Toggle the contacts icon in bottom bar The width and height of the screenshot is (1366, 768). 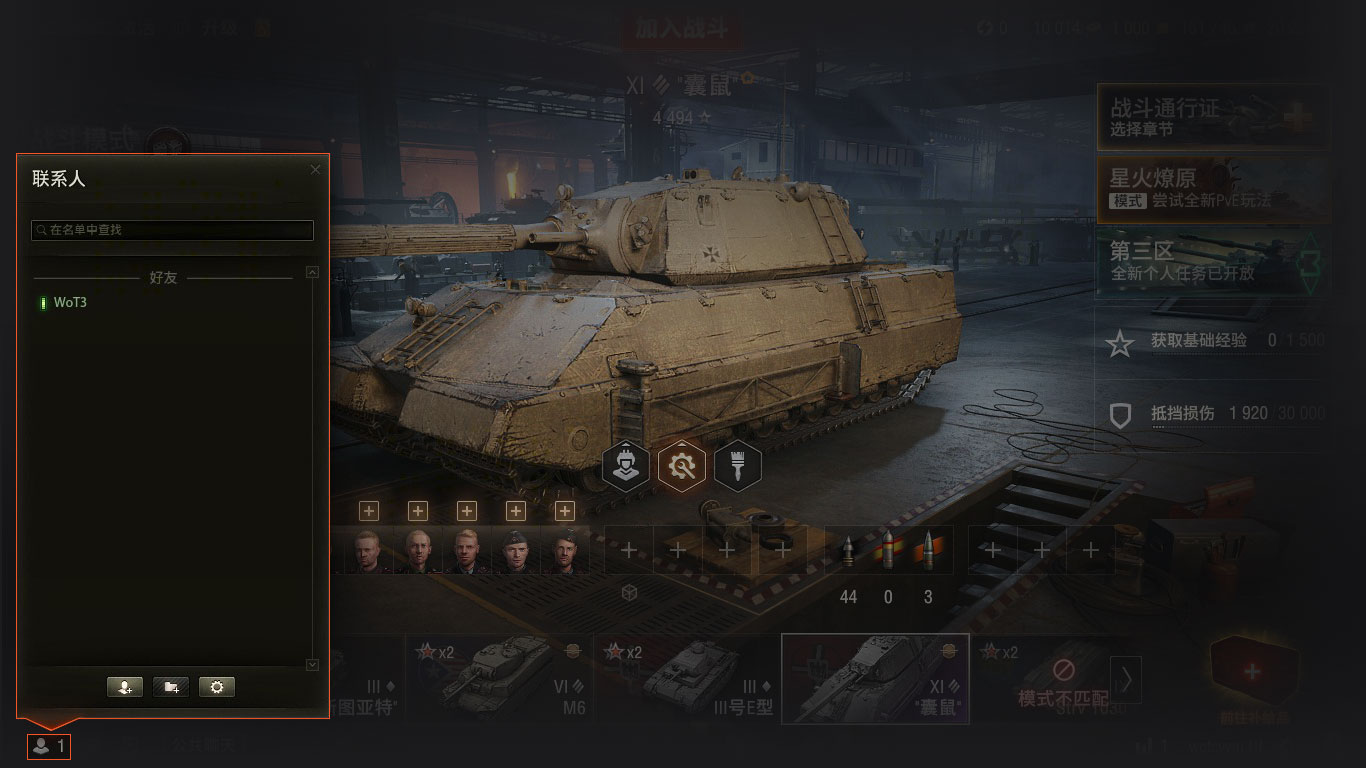[49, 746]
